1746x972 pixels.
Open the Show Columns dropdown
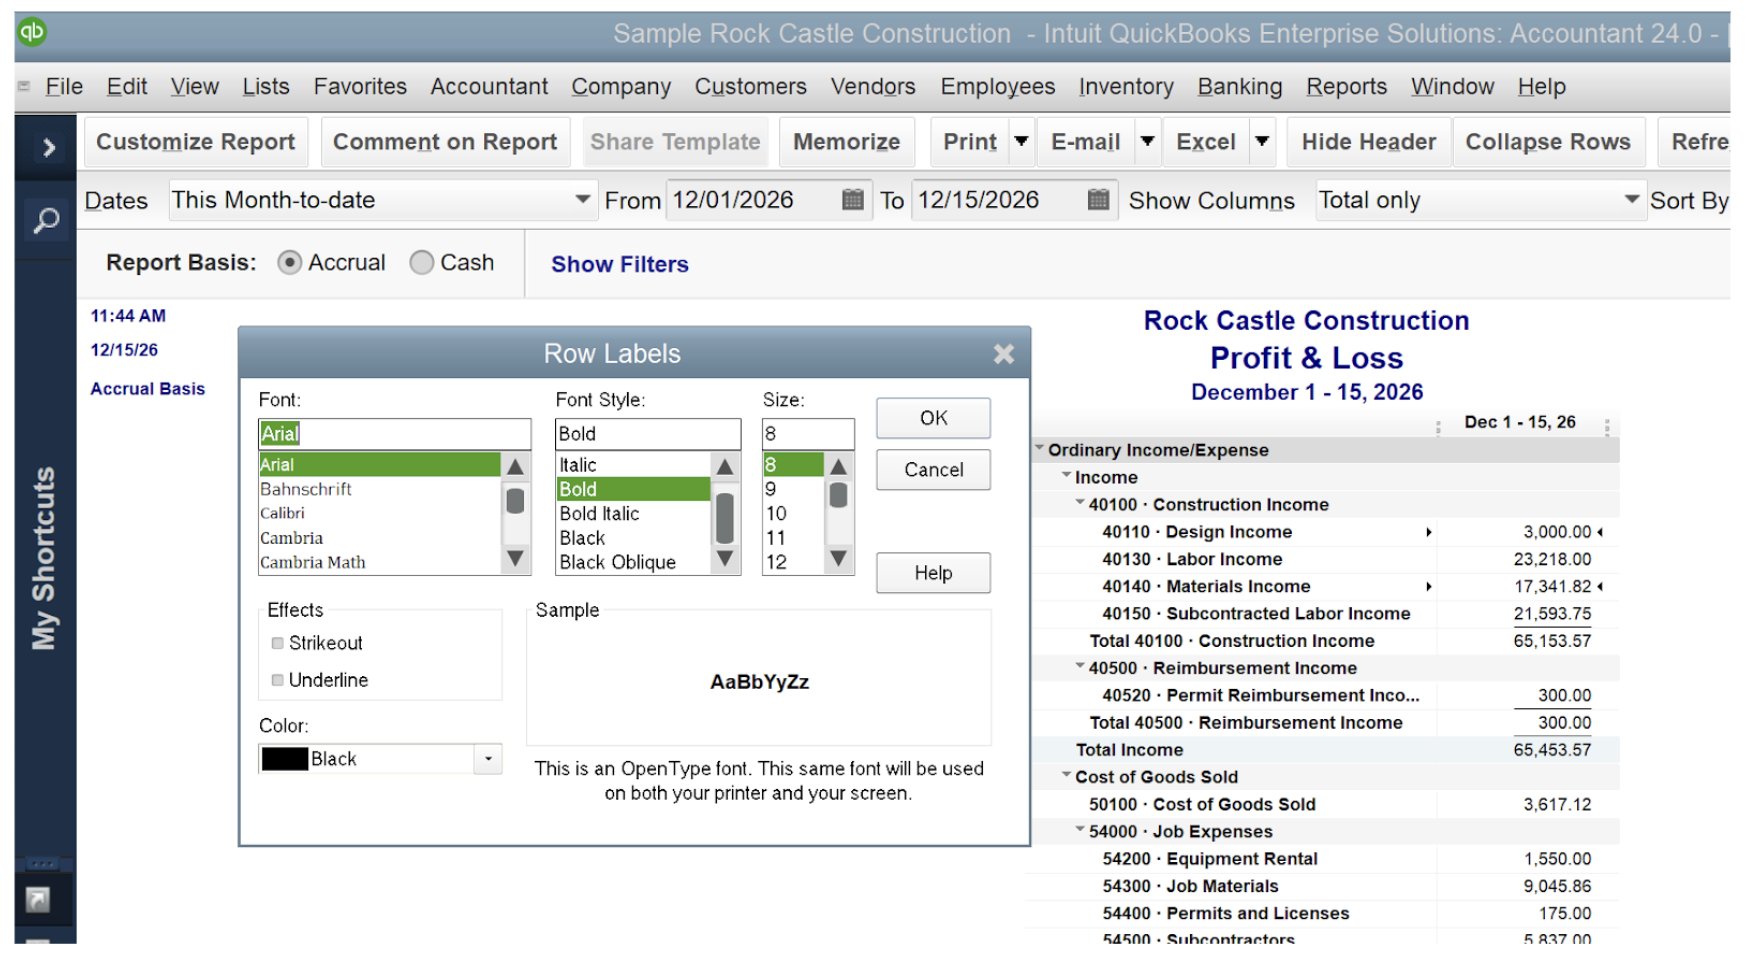[x=1631, y=200]
